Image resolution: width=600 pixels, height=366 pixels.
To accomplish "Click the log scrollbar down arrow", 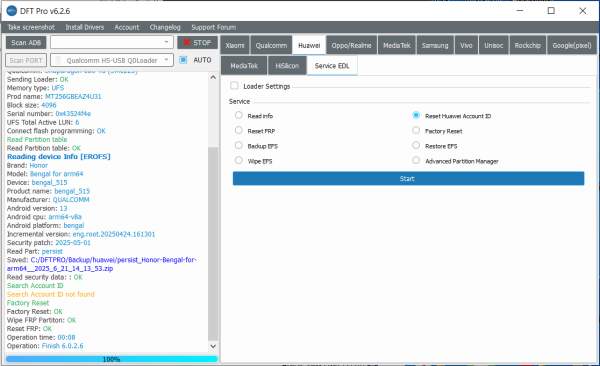I will click(213, 346).
